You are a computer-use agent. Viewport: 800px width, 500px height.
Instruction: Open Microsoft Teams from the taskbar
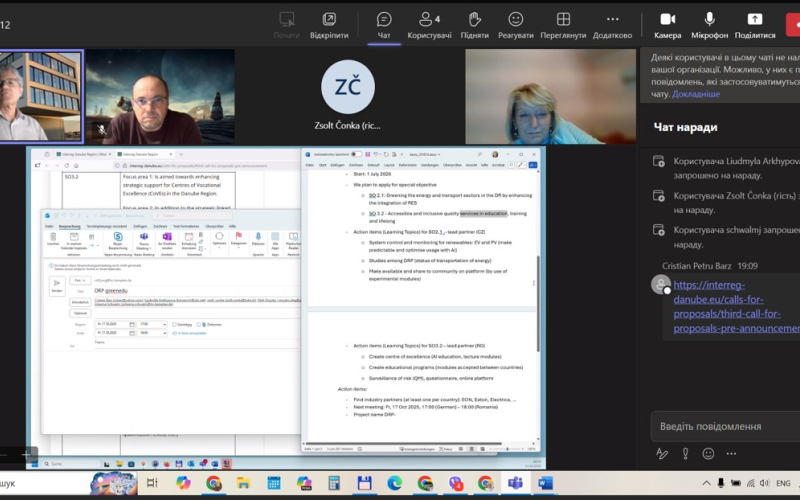[516, 483]
